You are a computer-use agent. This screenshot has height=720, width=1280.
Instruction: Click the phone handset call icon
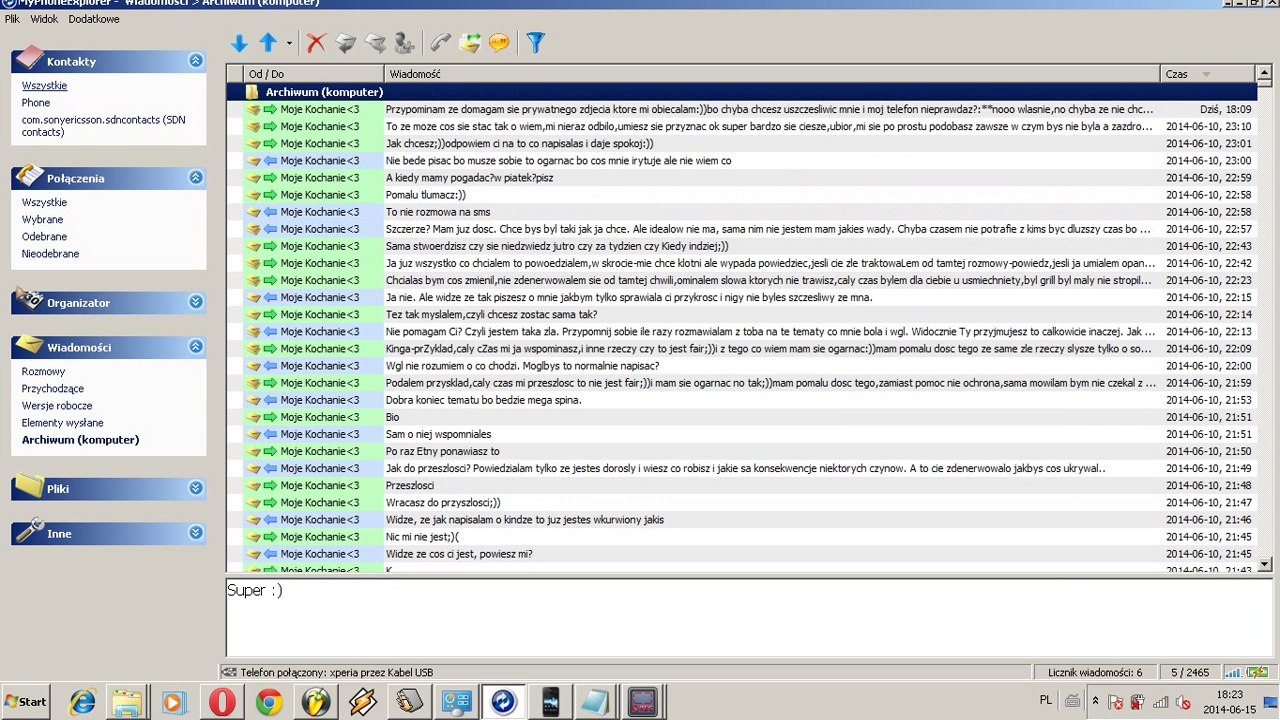coord(440,43)
